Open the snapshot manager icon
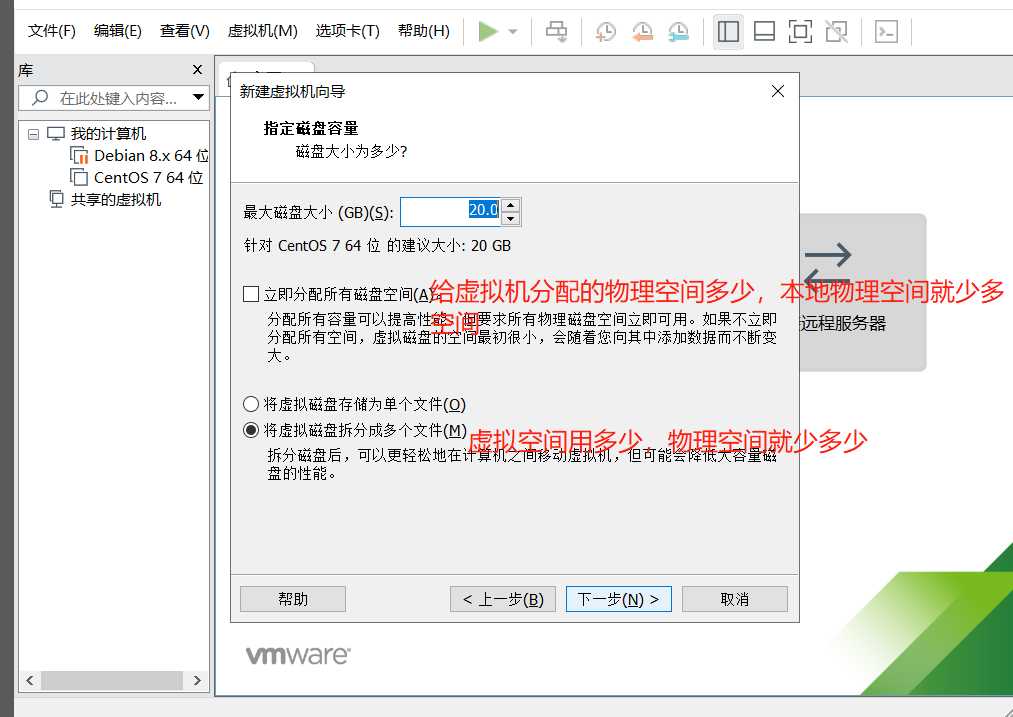Image resolution: width=1013 pixels, height=717 pixels. (x=678, y=31)
